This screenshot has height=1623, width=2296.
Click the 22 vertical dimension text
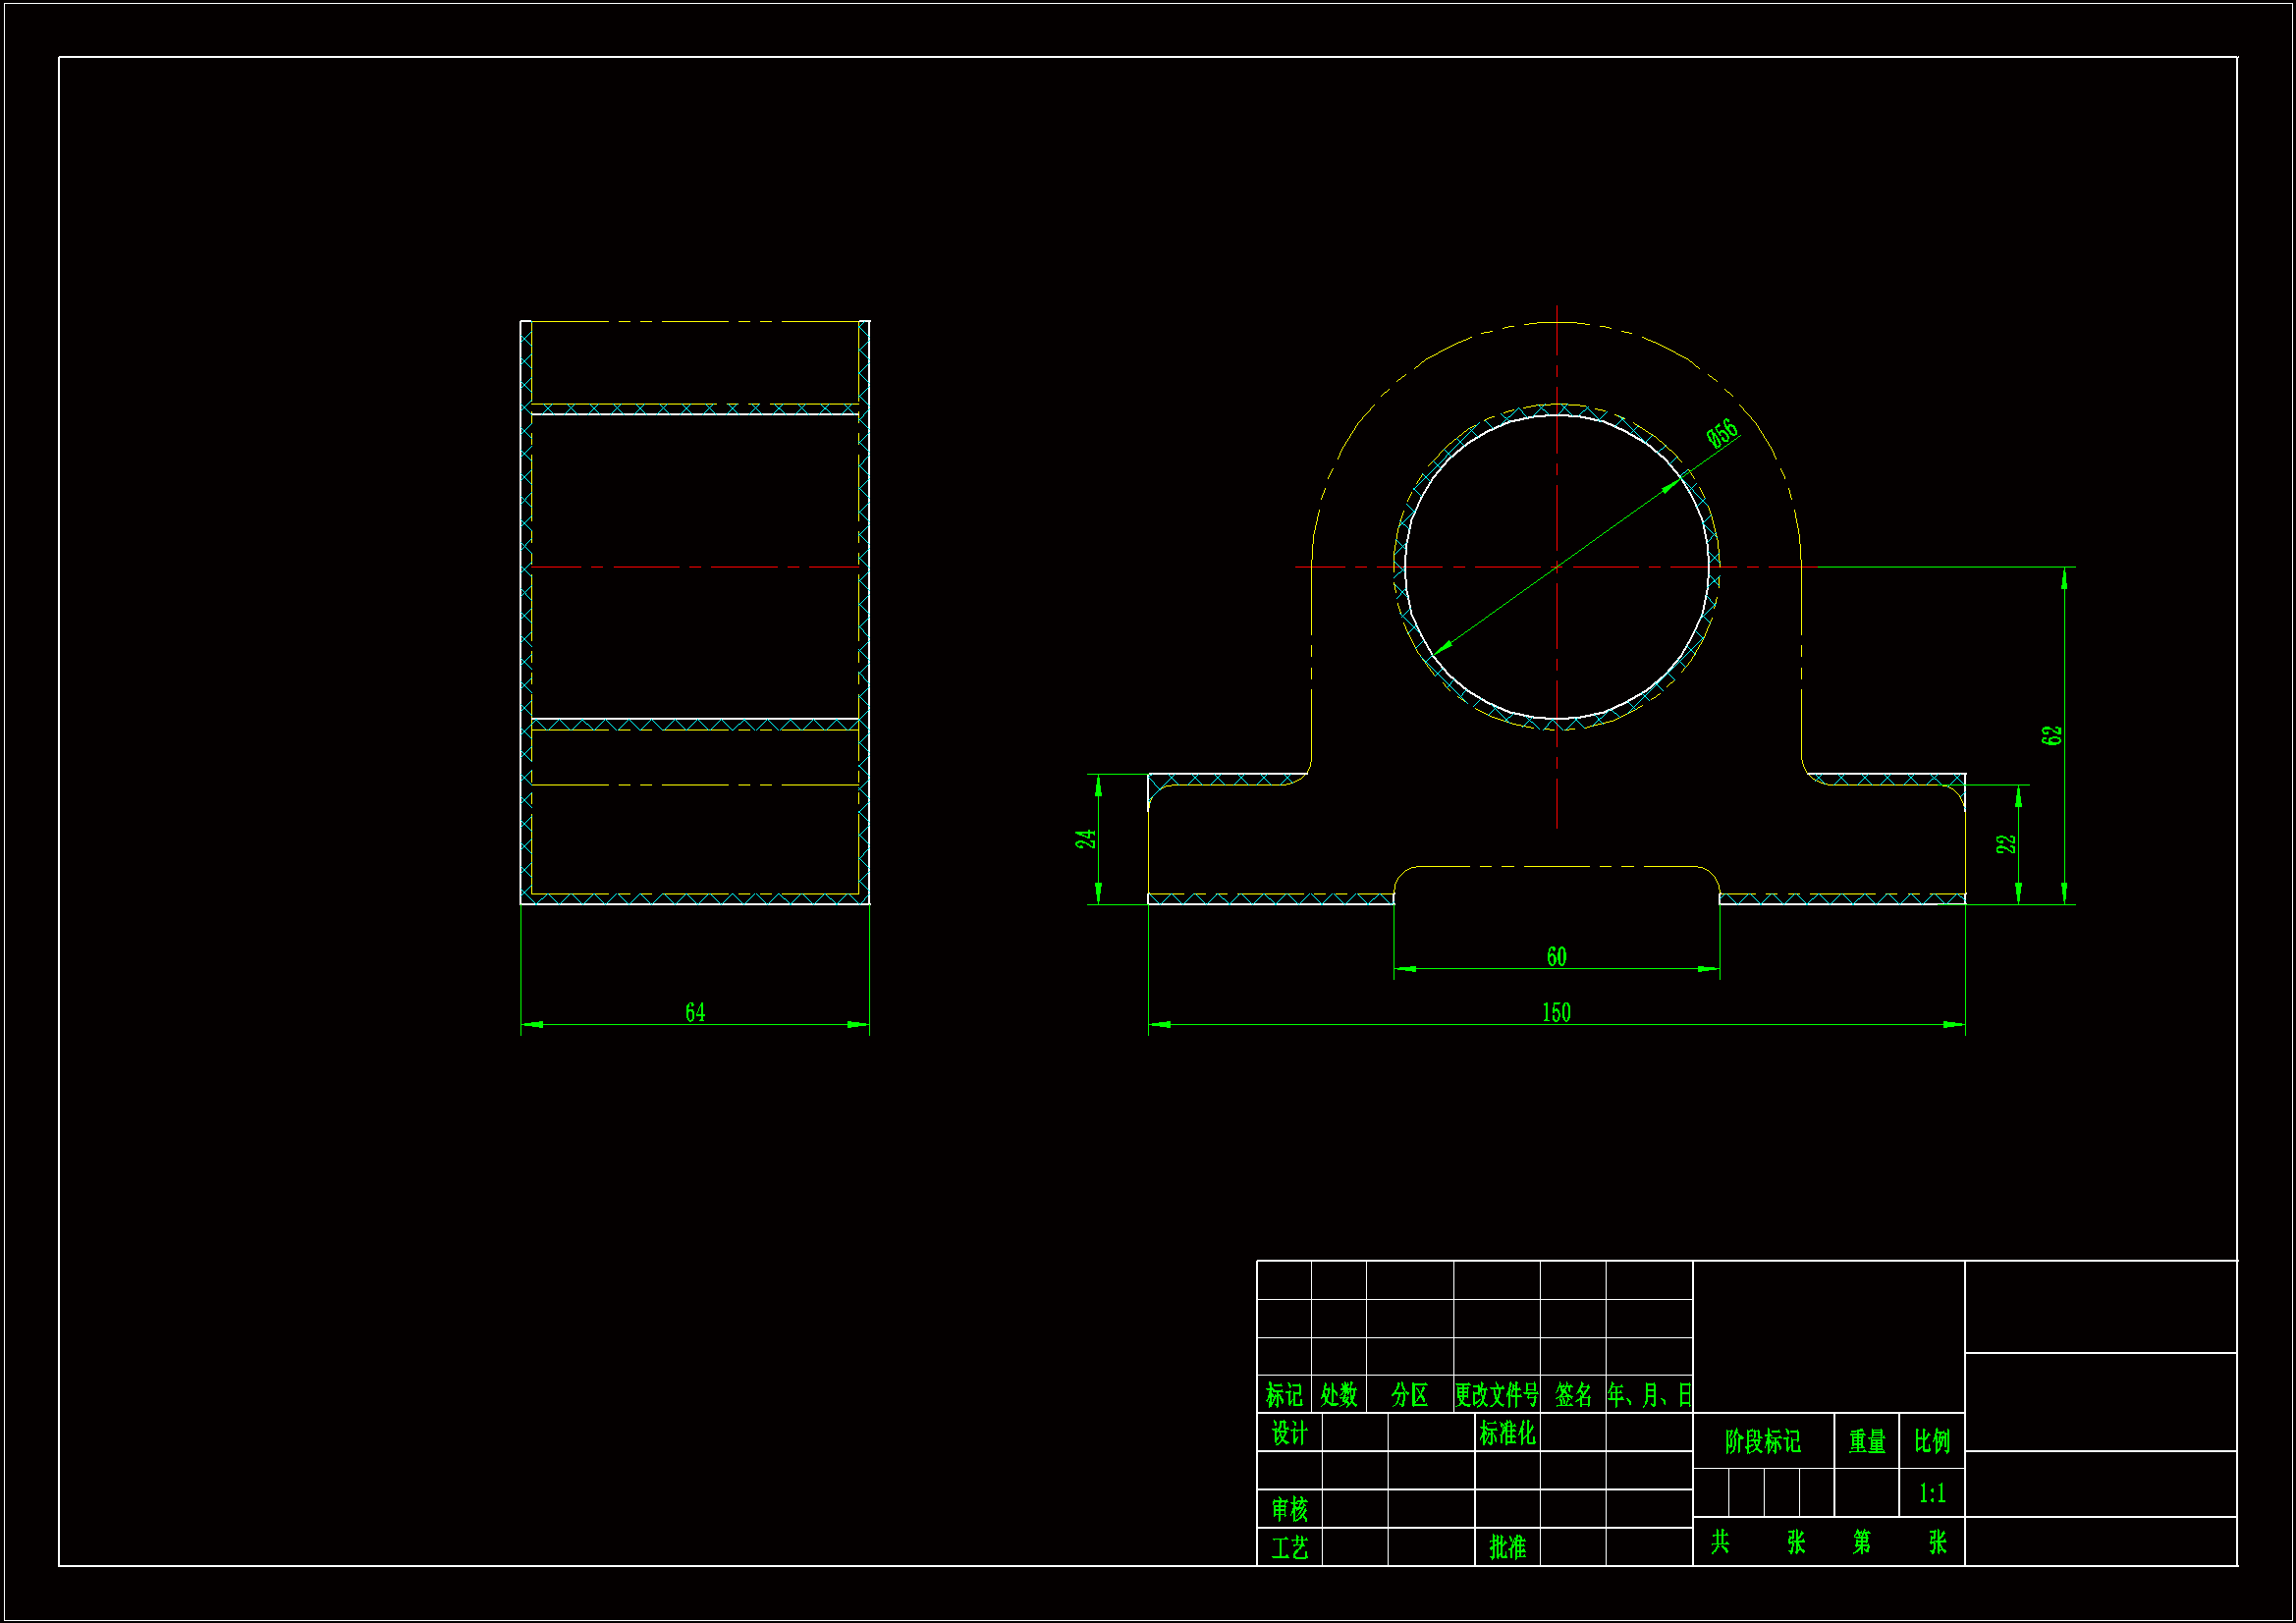2006,843
